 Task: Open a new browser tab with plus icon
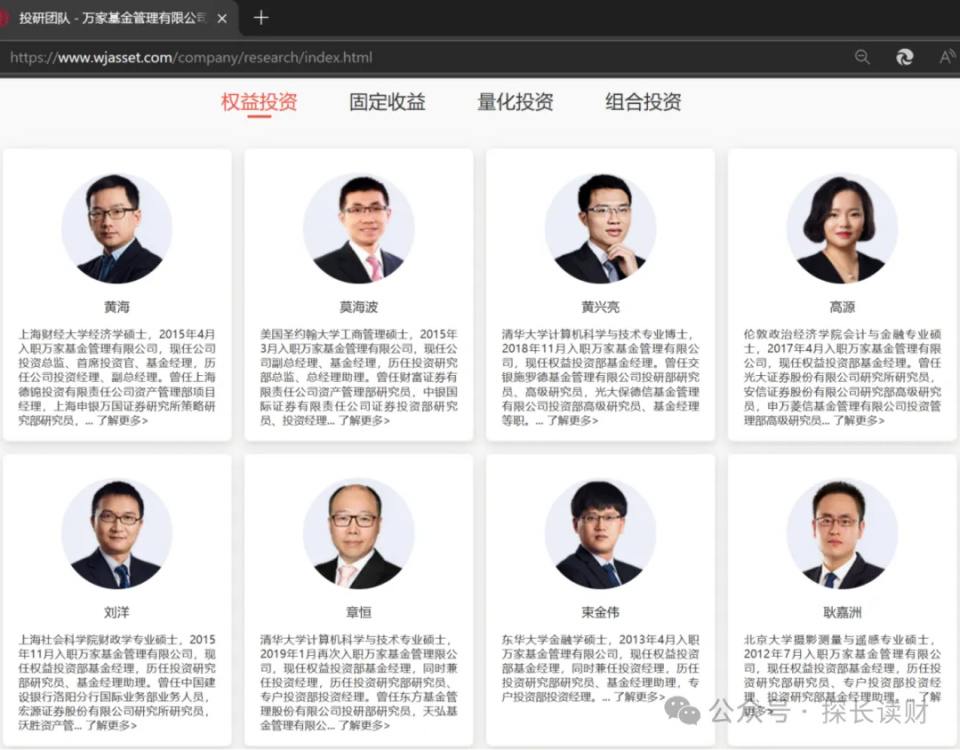(261, 18)
